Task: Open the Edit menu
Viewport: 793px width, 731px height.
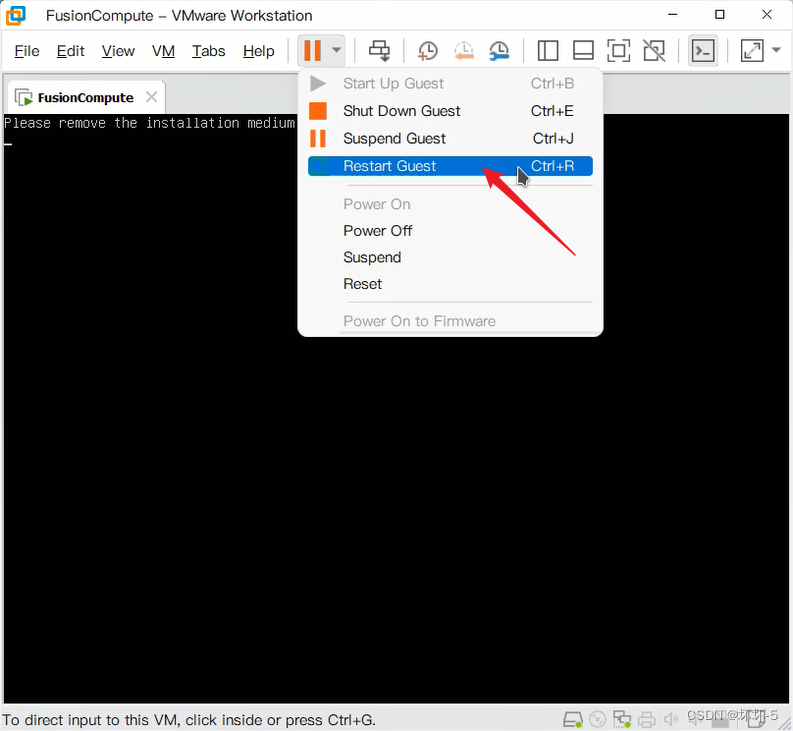Action: pos(70,51)
